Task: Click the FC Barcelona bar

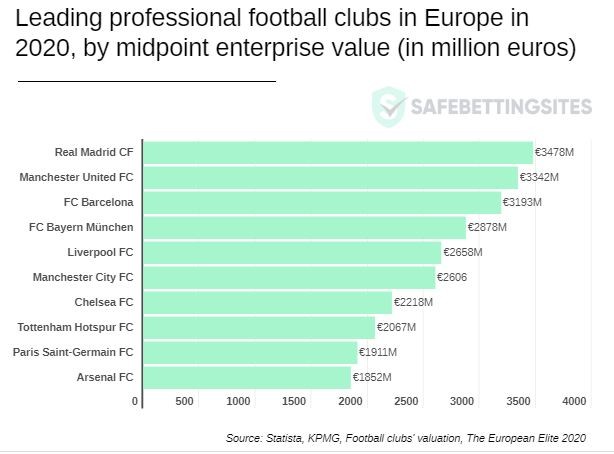Action: [322, 202]
